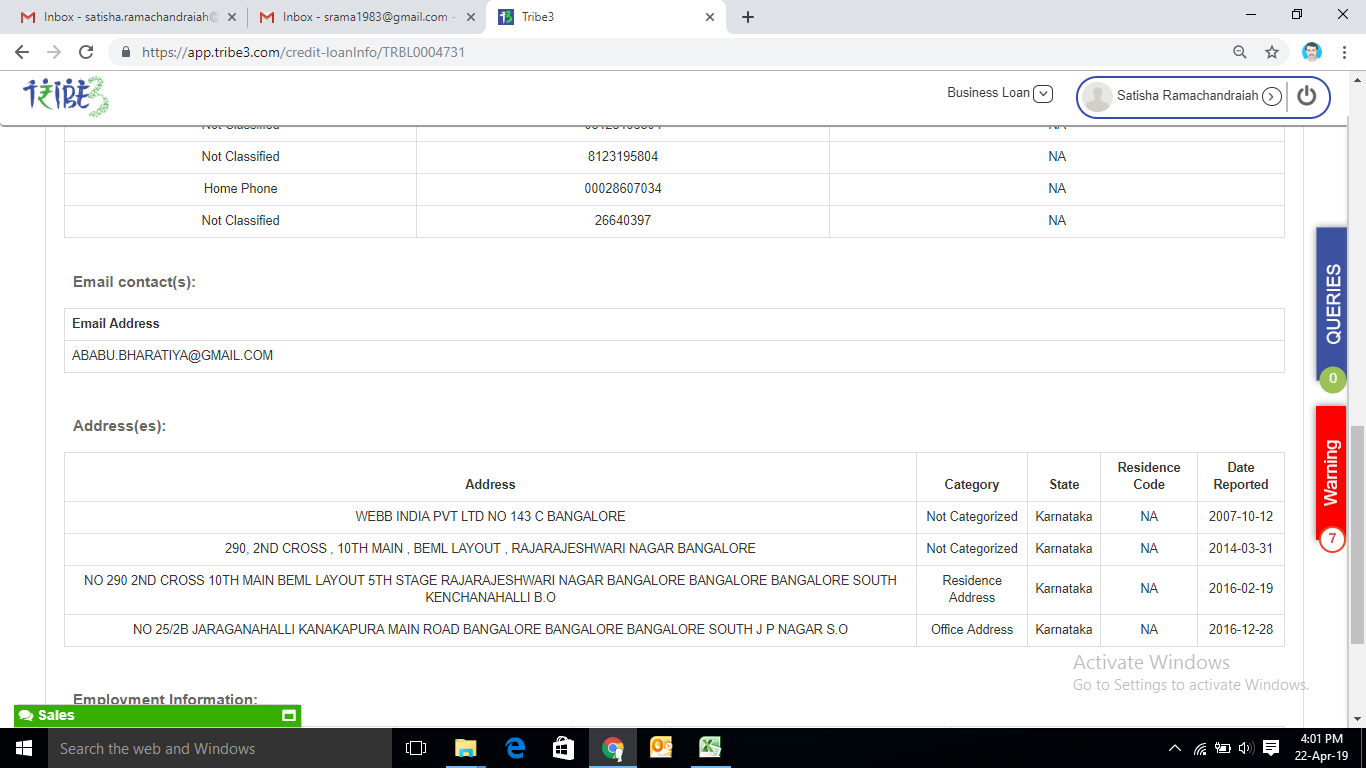Open the QUERIES side panel

pyautogui.click(x=1332, y=304)
